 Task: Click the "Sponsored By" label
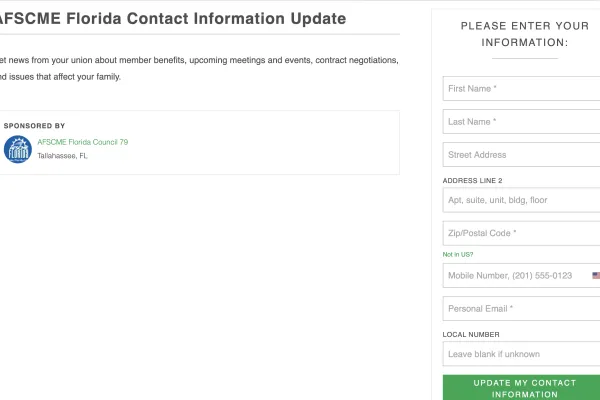tap(35, 126)
